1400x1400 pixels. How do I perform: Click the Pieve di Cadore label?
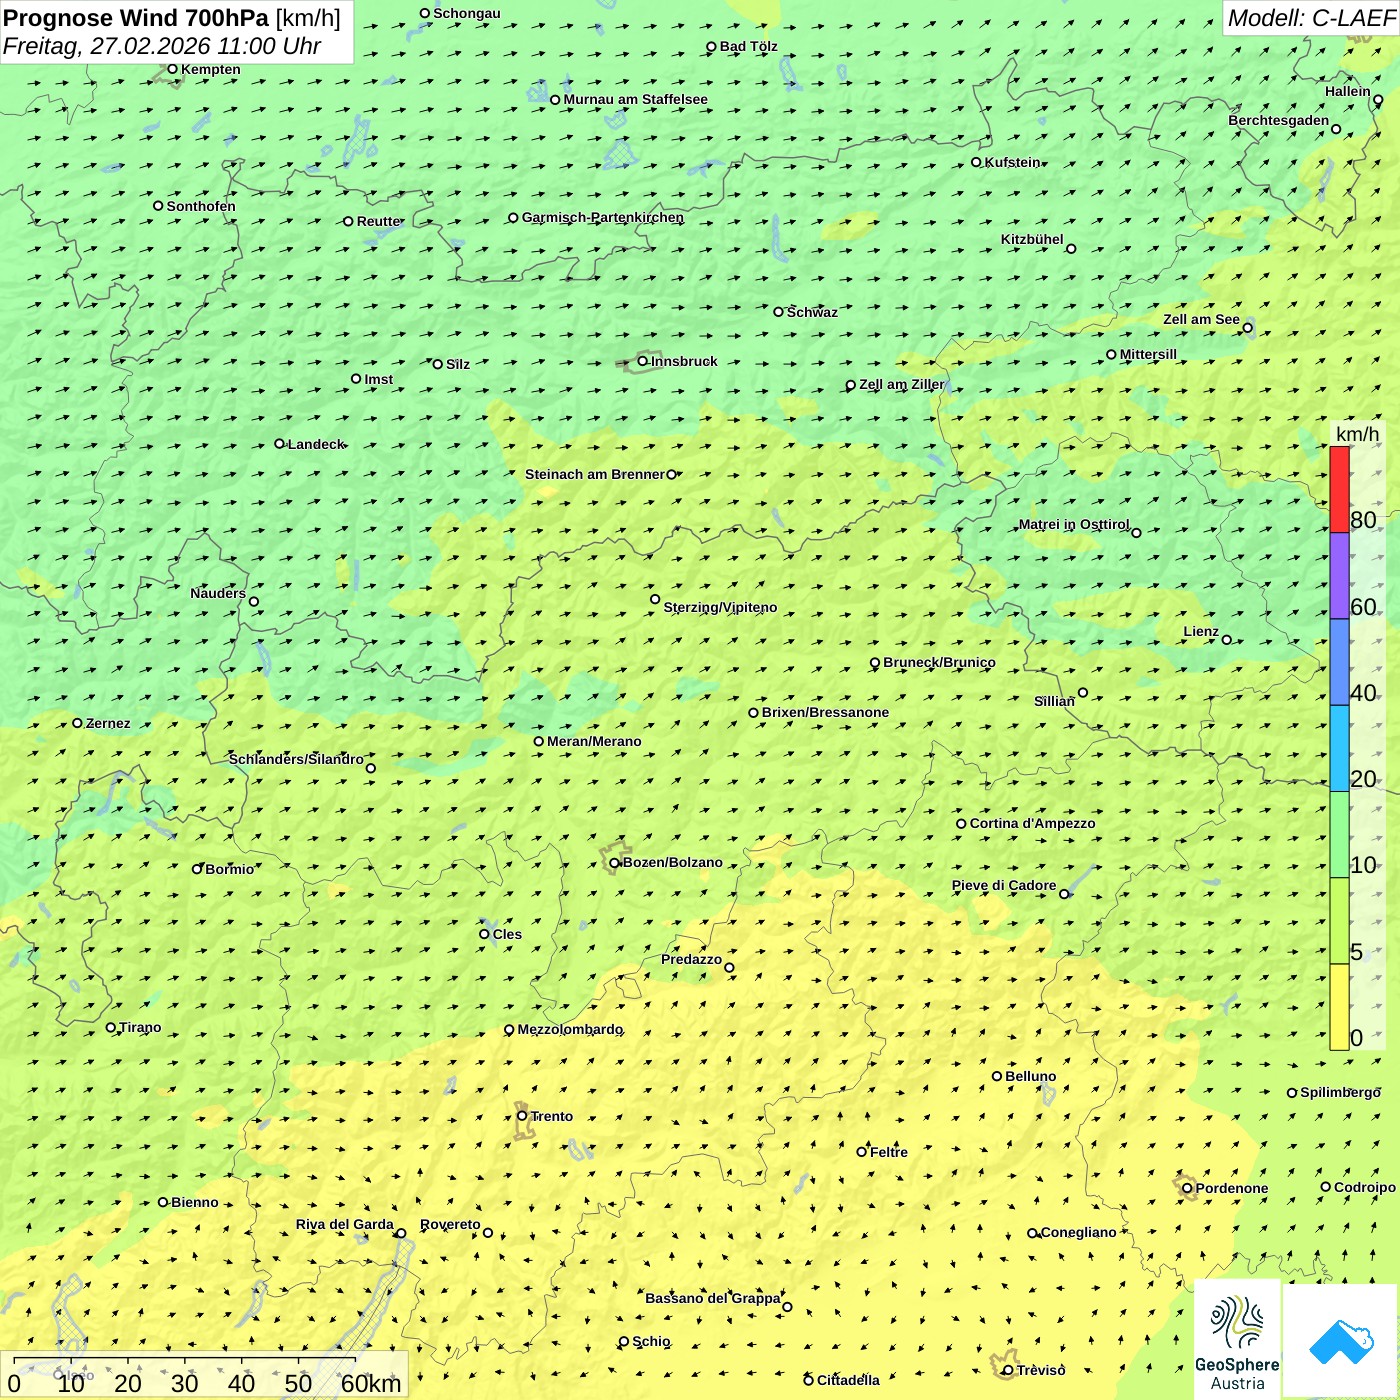pyautogui.click(x=1004, y=885)
